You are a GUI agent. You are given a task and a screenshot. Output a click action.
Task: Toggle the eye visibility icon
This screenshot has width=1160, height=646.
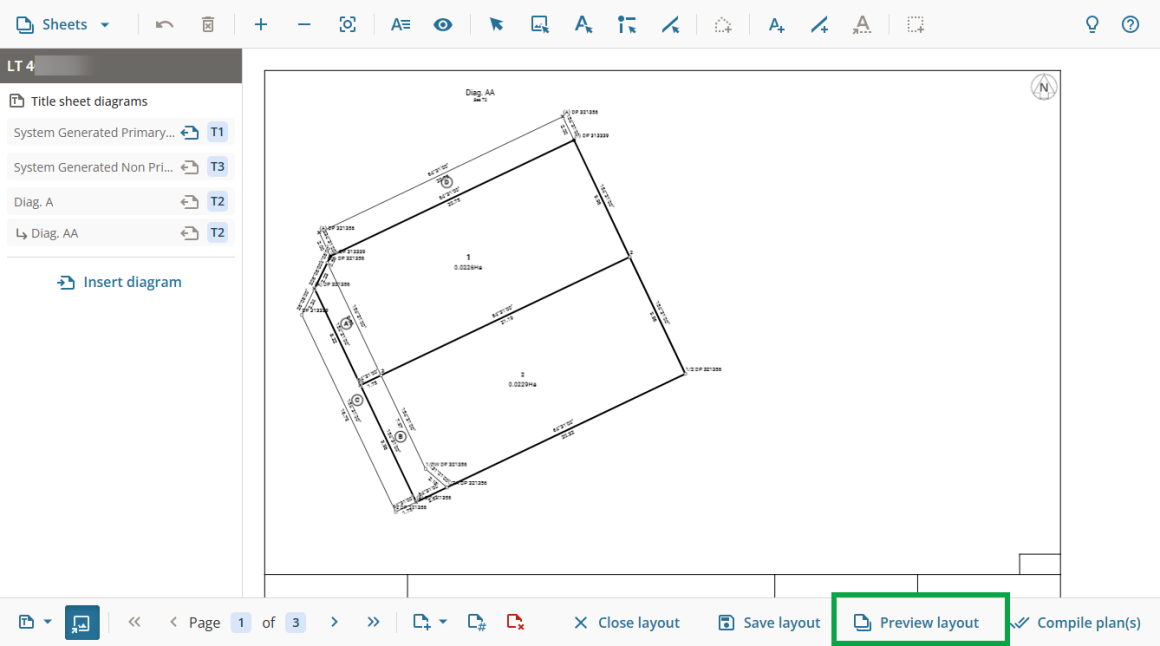[x=443, y=24]
